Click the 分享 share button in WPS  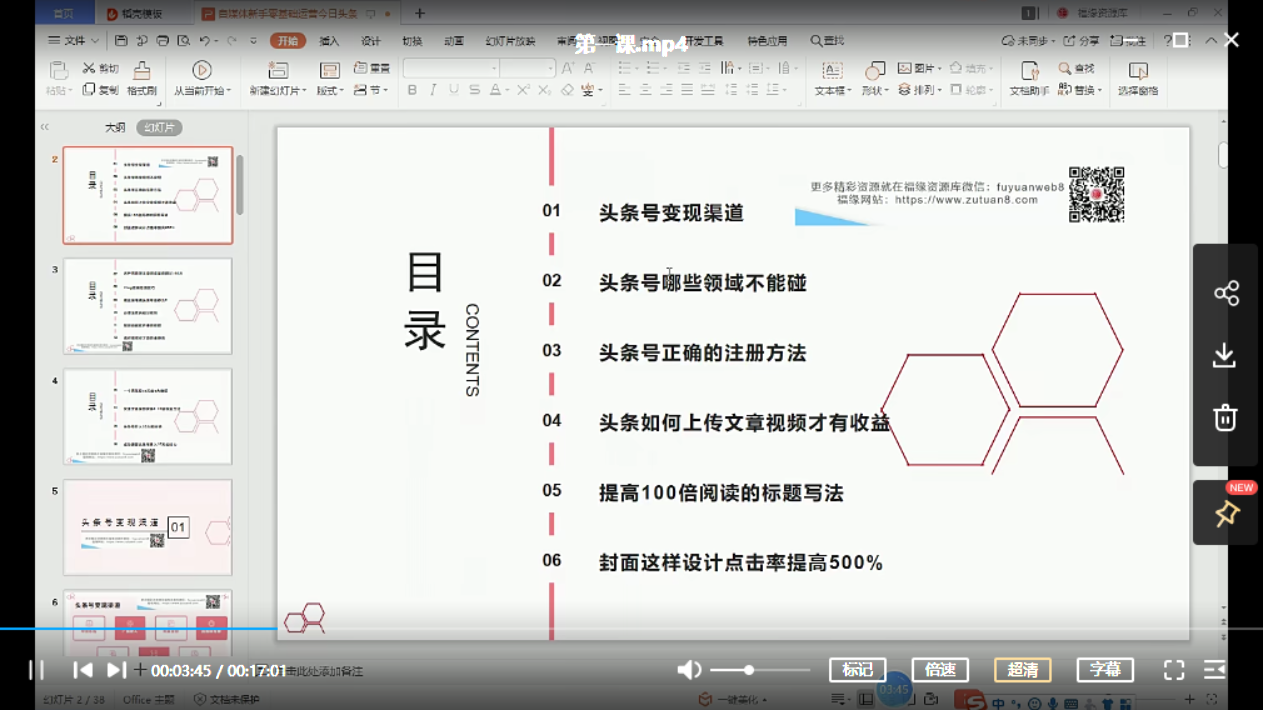pos(1081,41)
